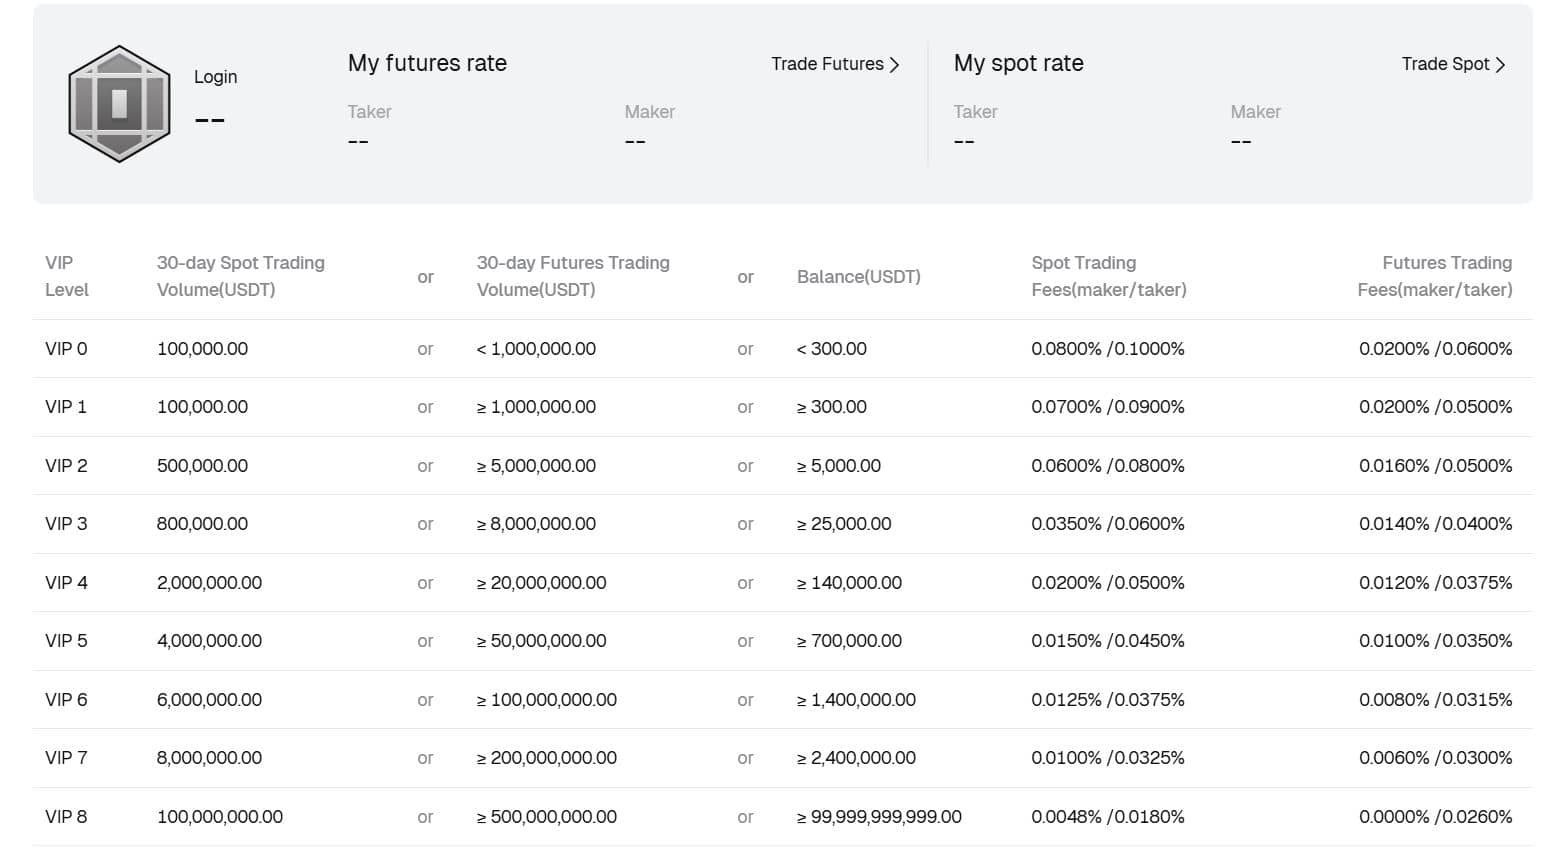Click VIP 2 balance value ≥ 5,000.00
1568x852 pixels.
click(839, 466)
